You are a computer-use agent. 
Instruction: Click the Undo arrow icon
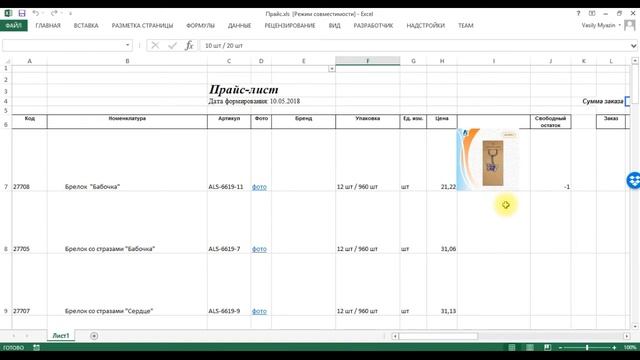click(x=36, y=13)
